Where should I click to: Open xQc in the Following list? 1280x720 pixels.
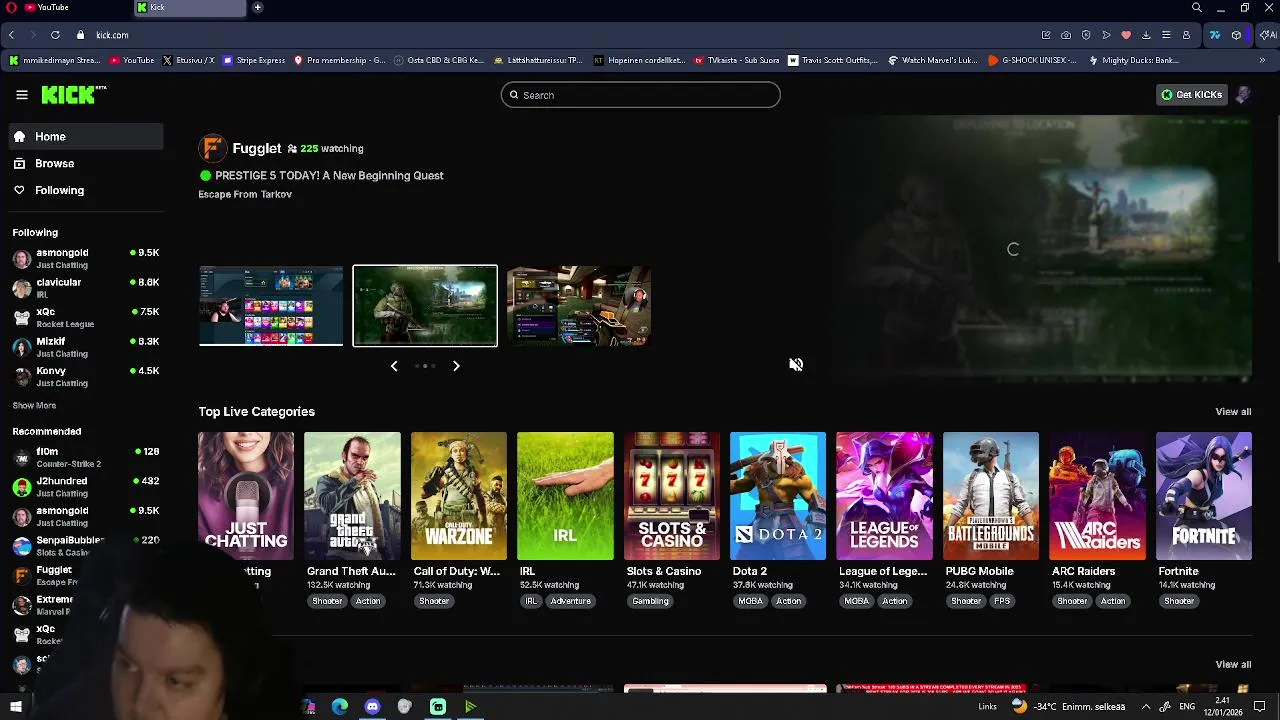[86, 317]
